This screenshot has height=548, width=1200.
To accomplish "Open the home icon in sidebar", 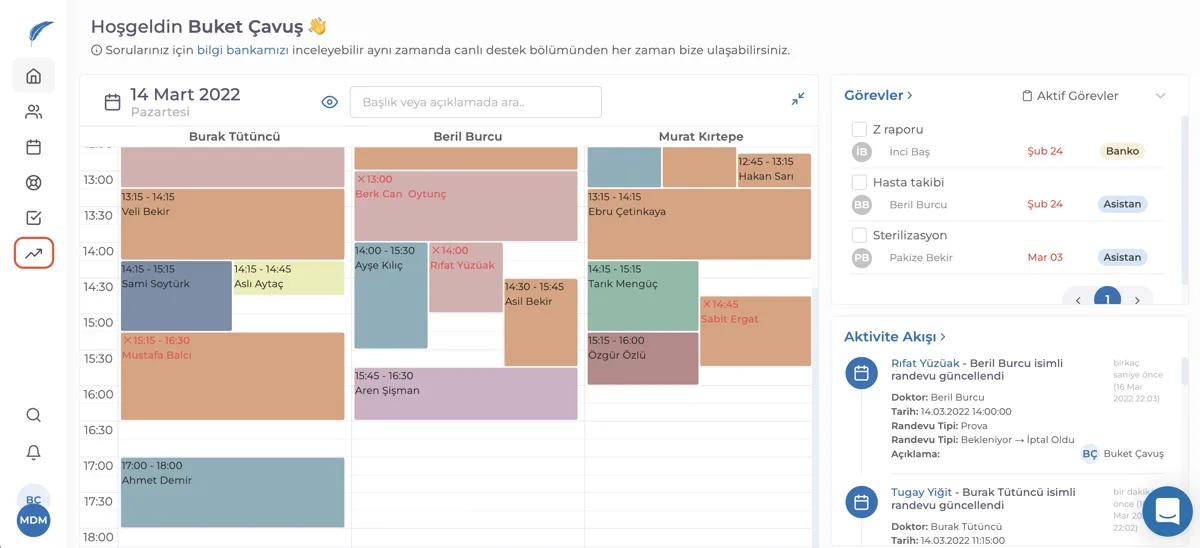I will [33, 76].
